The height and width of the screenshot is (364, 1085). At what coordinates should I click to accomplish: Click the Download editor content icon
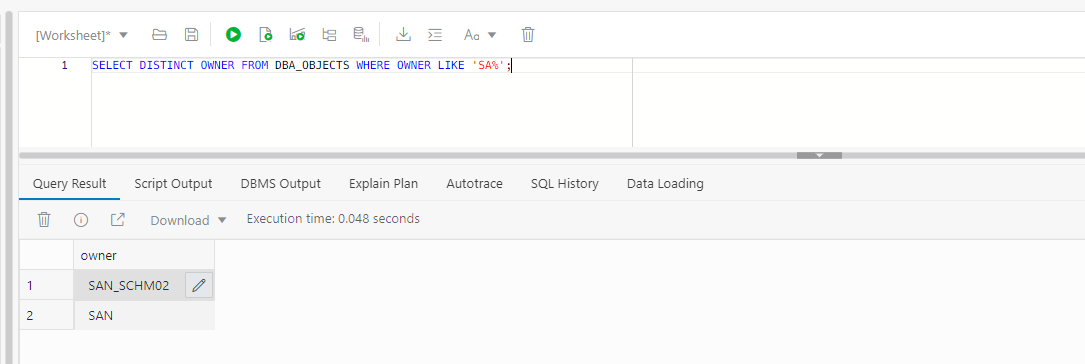coord(403,34)
